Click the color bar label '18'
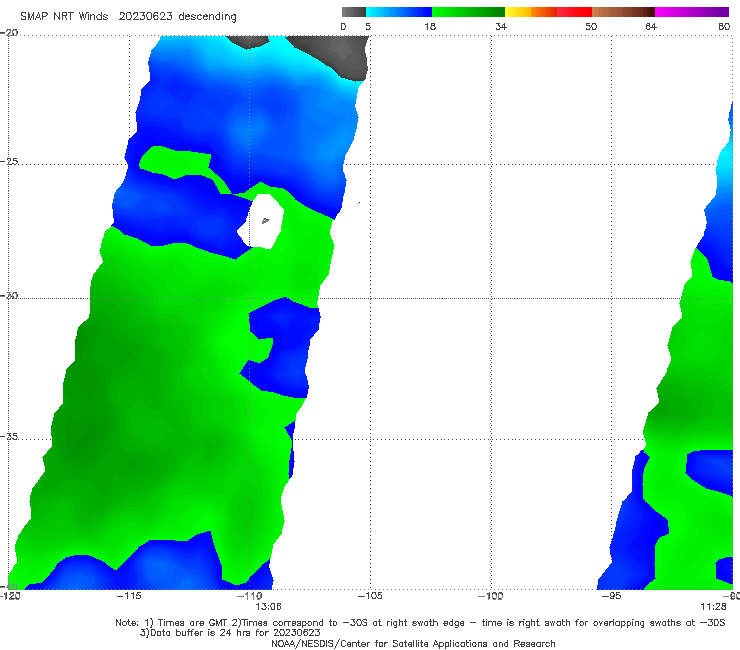This screenshot has height=650, width=740. point(430,26)
